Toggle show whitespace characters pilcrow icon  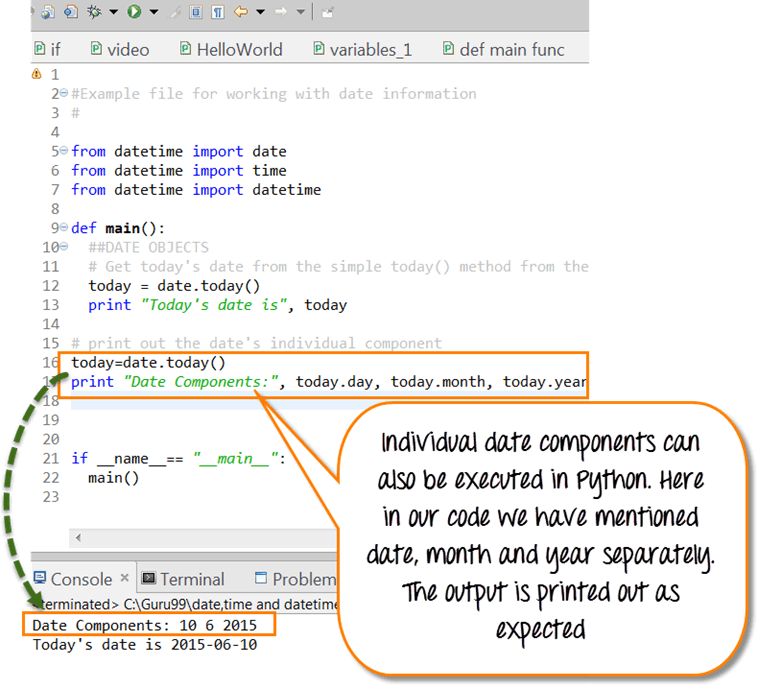point(218,12)
